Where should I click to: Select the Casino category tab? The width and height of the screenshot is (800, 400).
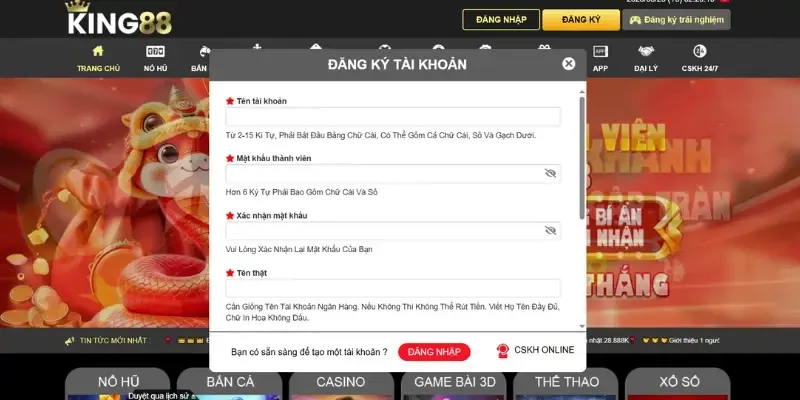(340, 383)
